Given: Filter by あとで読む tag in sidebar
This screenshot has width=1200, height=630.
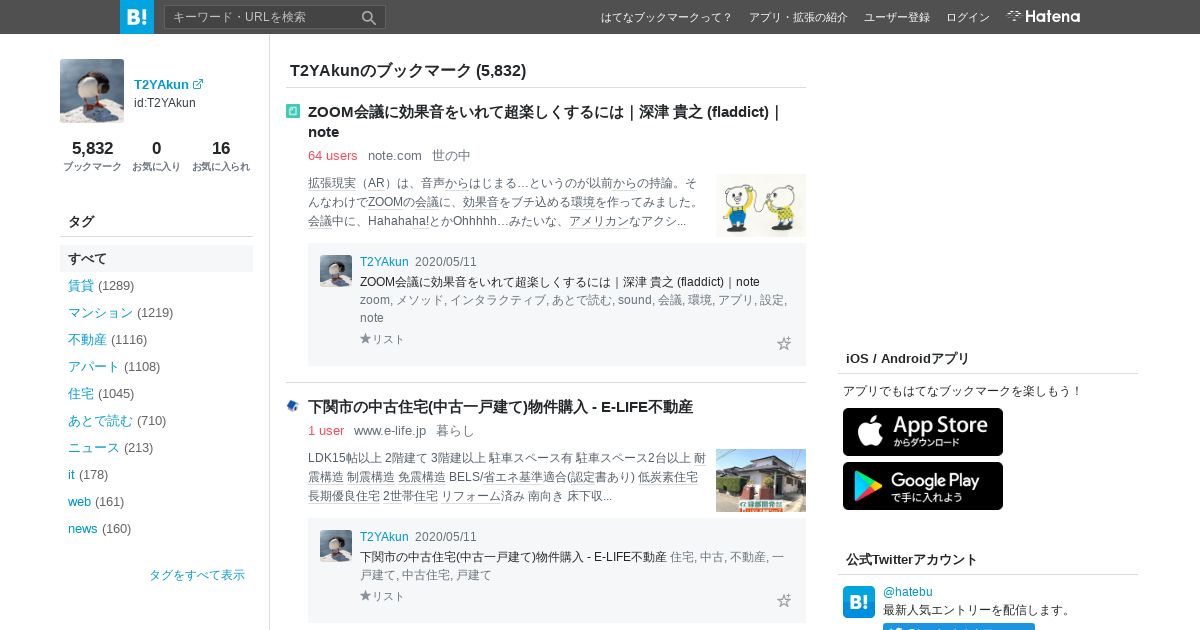Looking at the screenshot, I should coord(100,420).
